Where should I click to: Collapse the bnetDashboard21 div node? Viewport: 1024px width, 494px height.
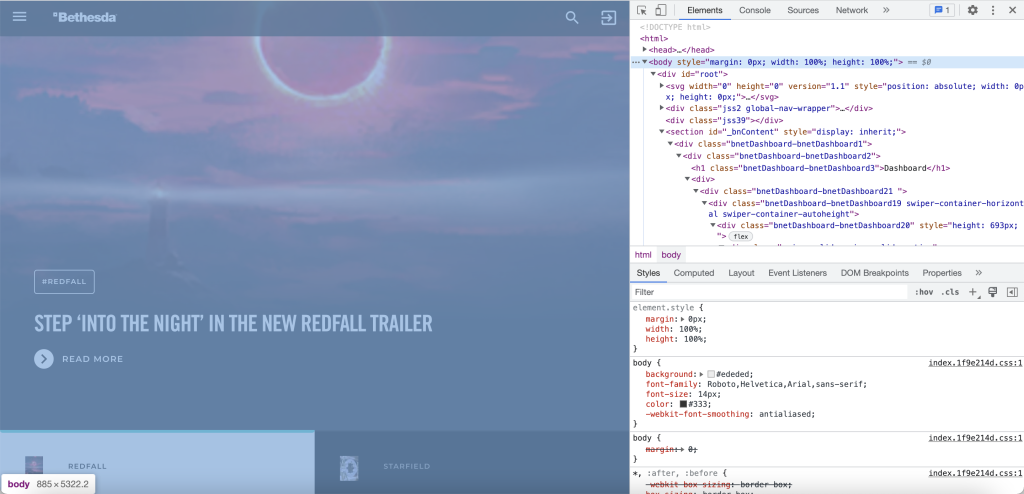(x=696, y=191)
